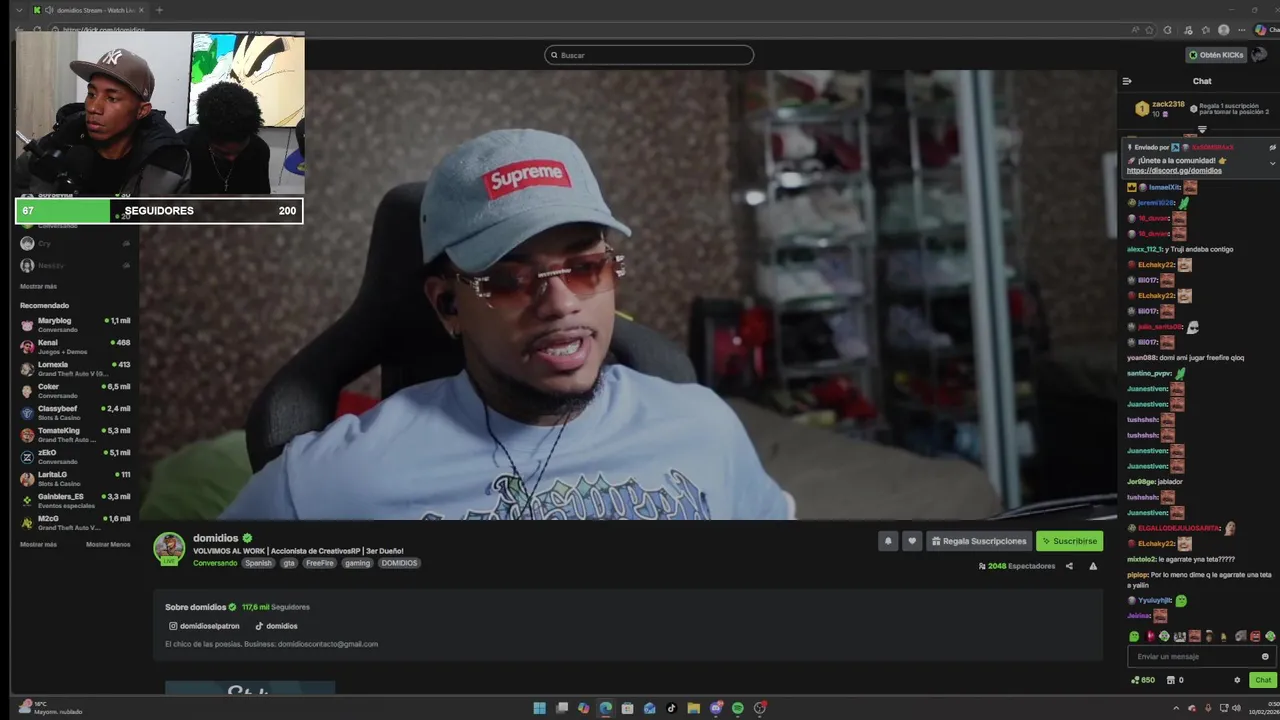Open zEkO recommended channel
Screen dimensions: 1280x720
(75, 456)
